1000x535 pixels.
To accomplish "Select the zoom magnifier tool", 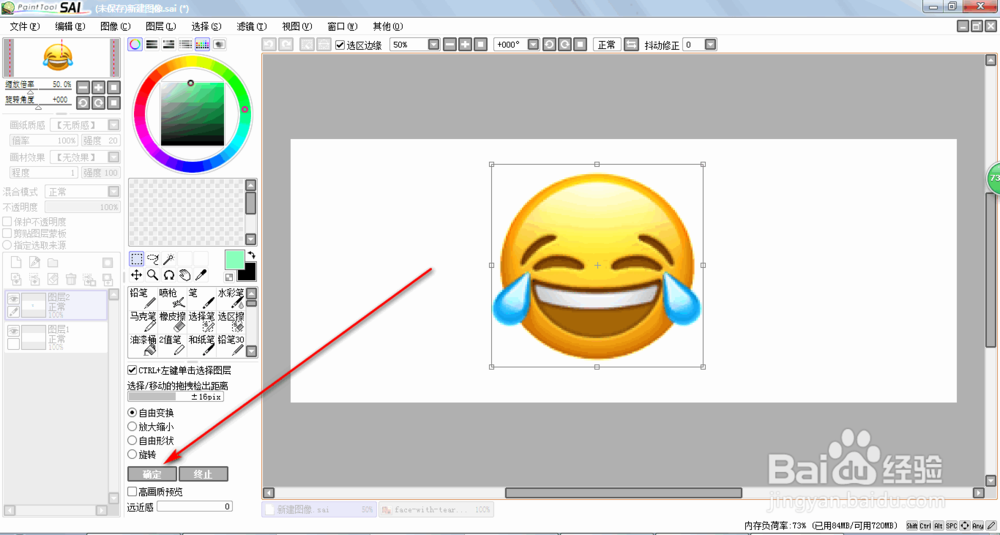I will click(x=152, y=275).
